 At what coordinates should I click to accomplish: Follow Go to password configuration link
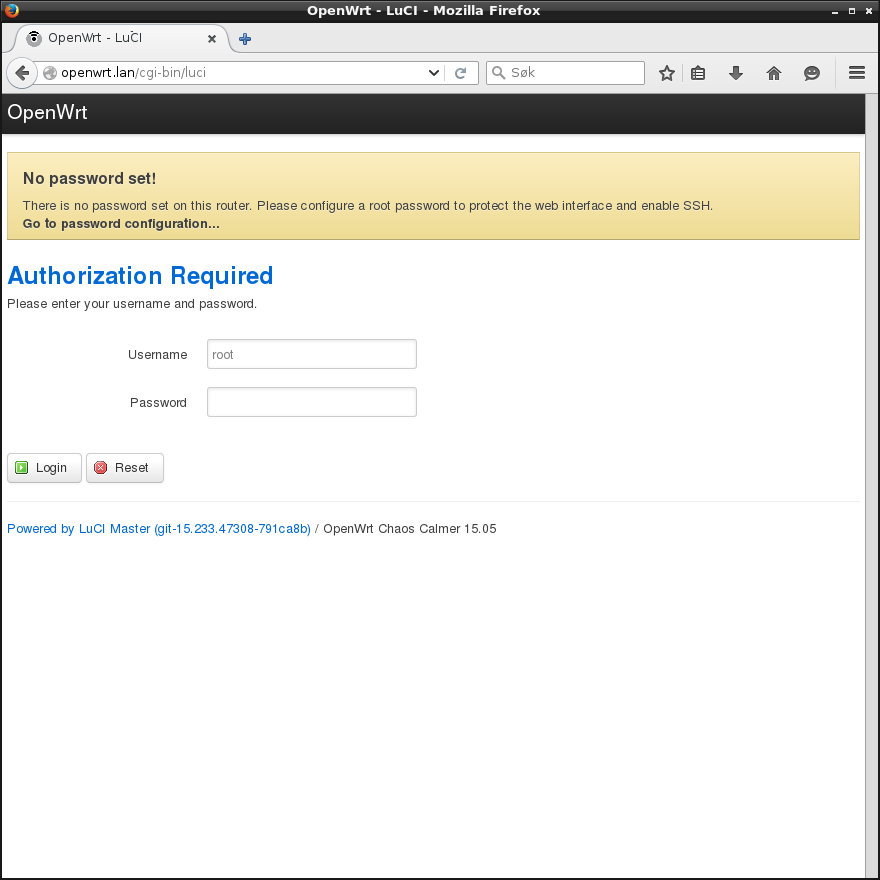121,223
